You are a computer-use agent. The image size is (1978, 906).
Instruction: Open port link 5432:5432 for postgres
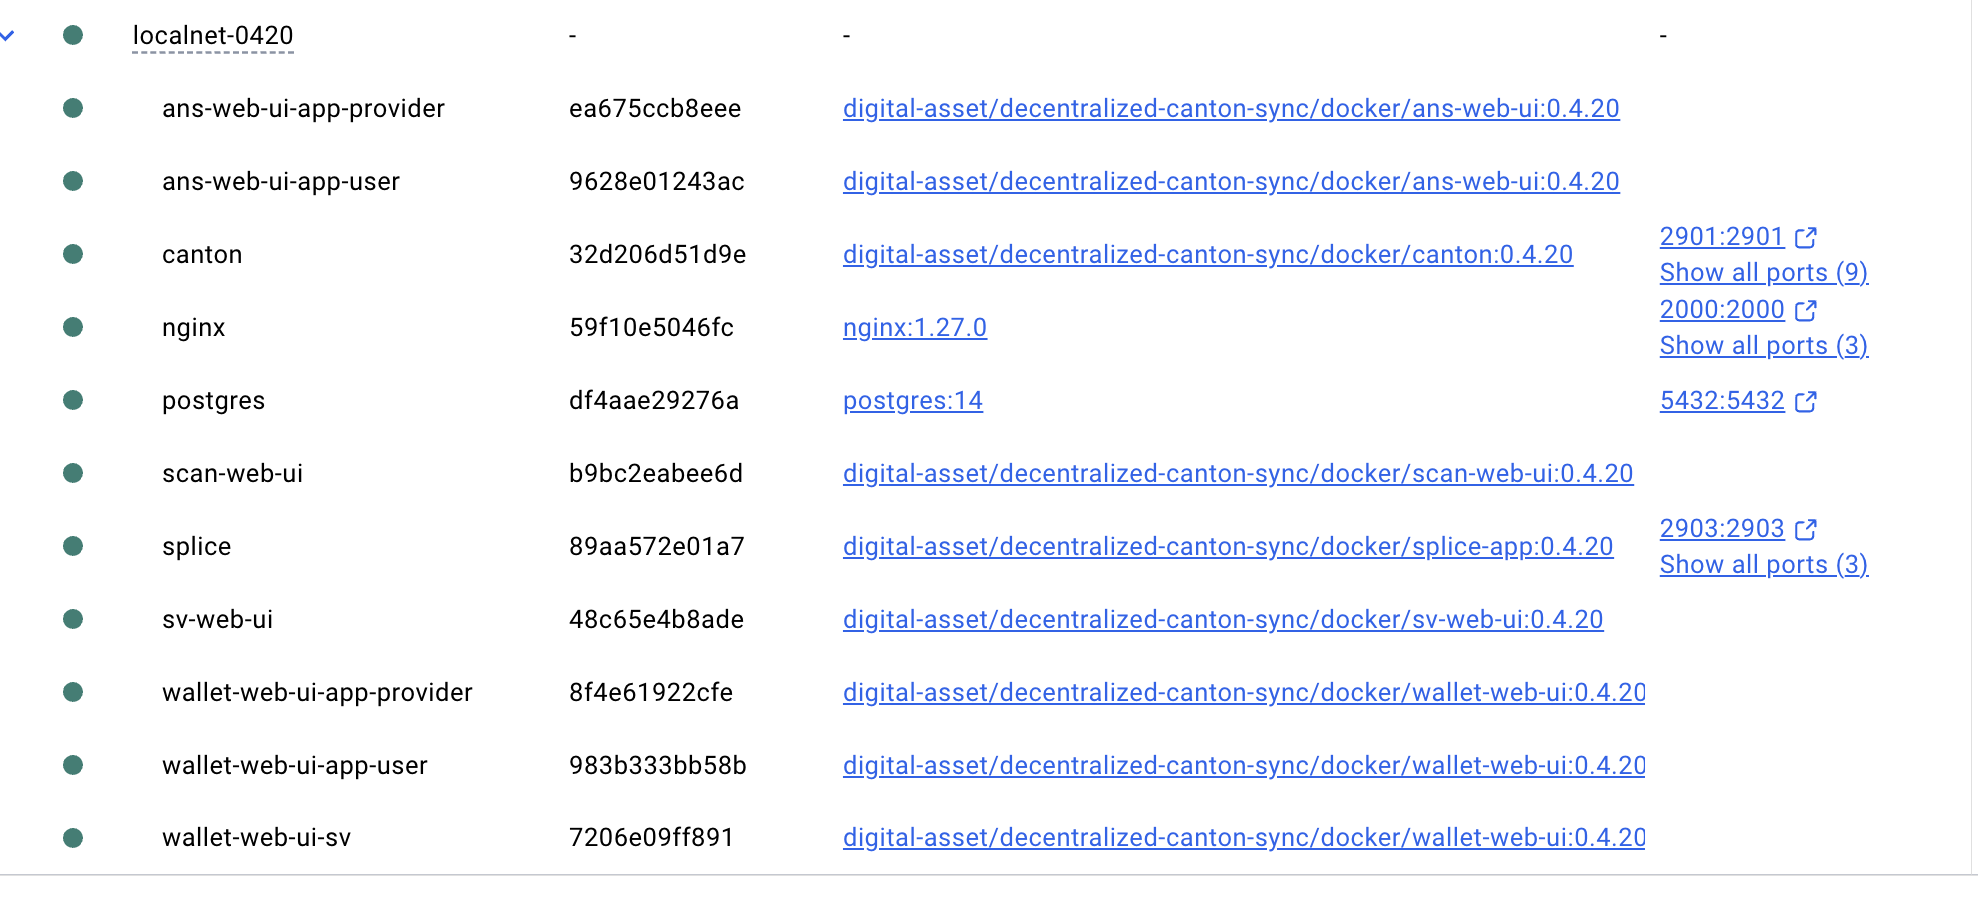pos(1721,401)
